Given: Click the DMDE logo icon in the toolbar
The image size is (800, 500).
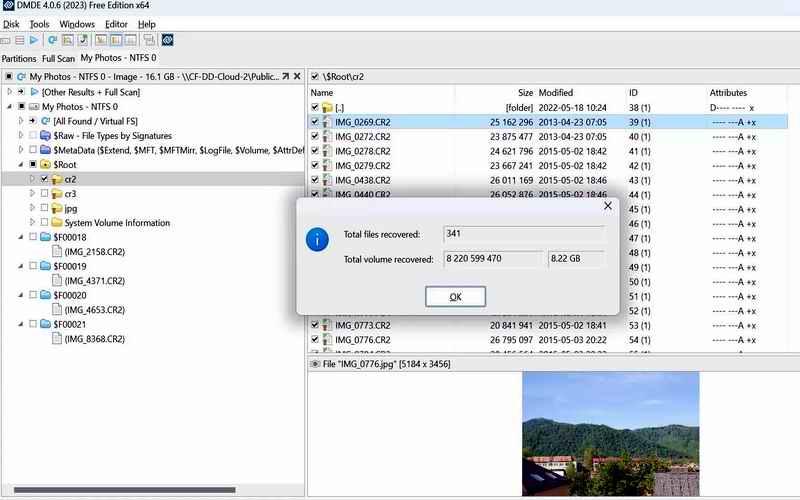Looking at the screenshot, I should (x=168, y=41).
